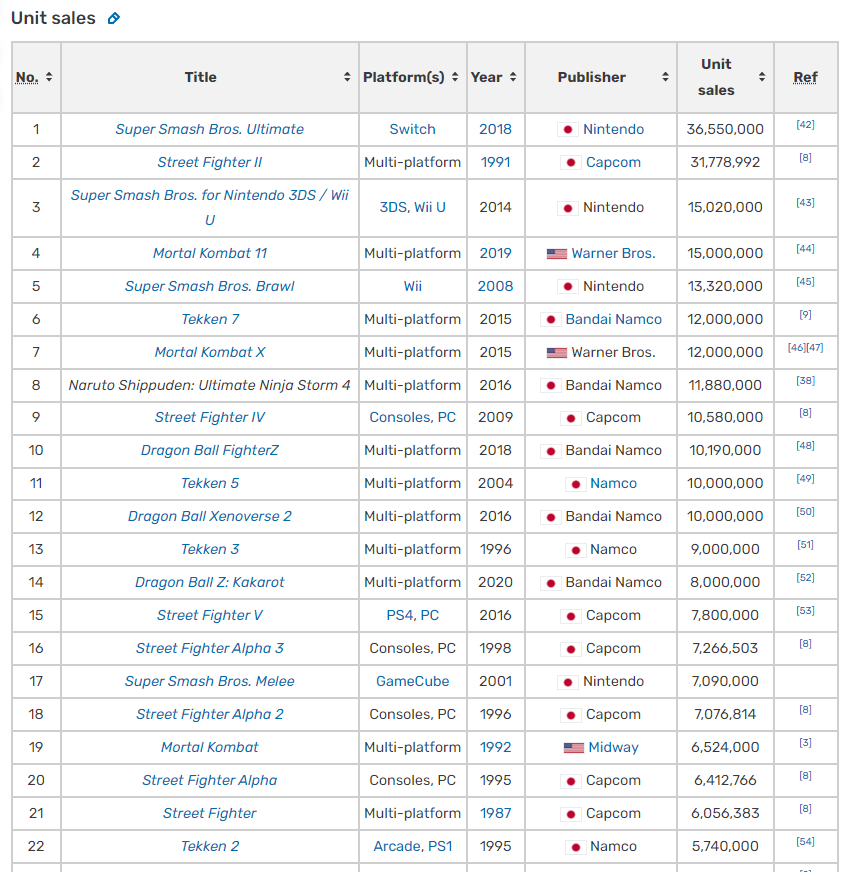Screen dimensions: 849x872
Task: Click Japan flag icon in Tekken 7 row
Action: (x=550, y=319)
